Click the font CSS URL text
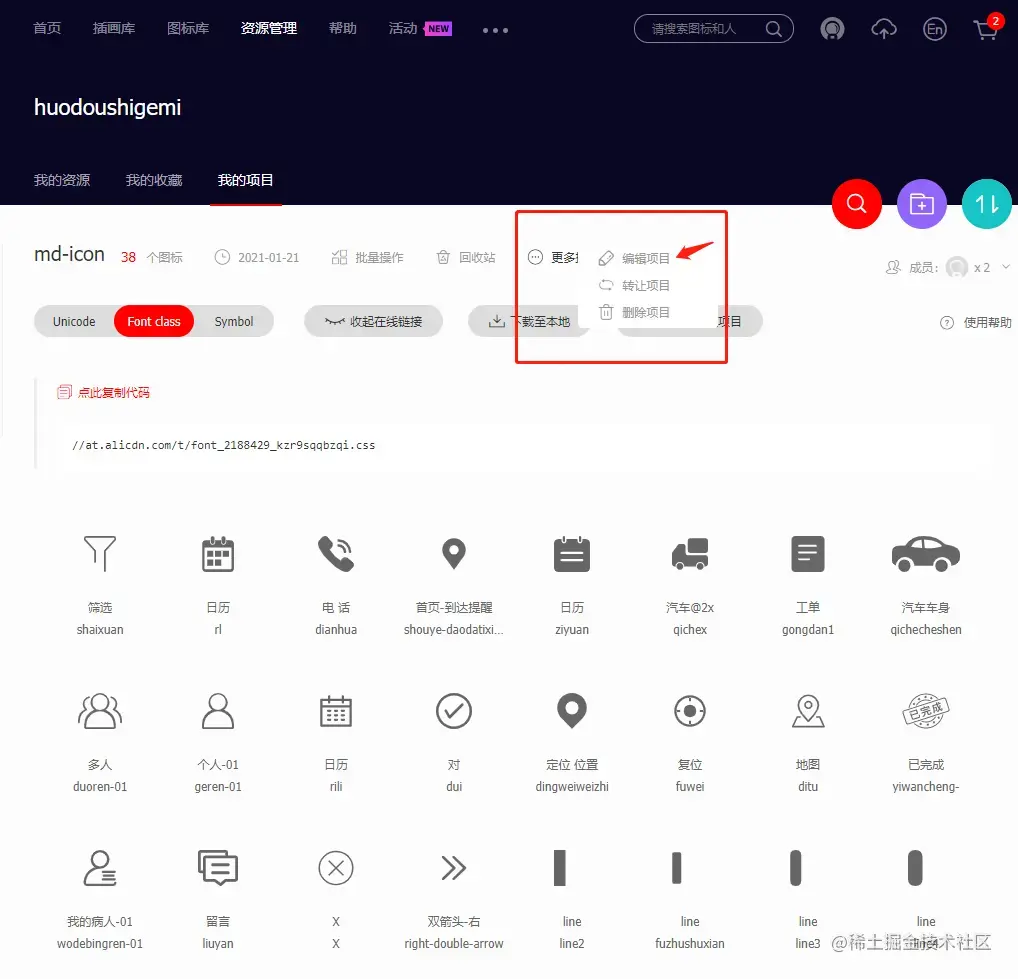 click(223, 445)
